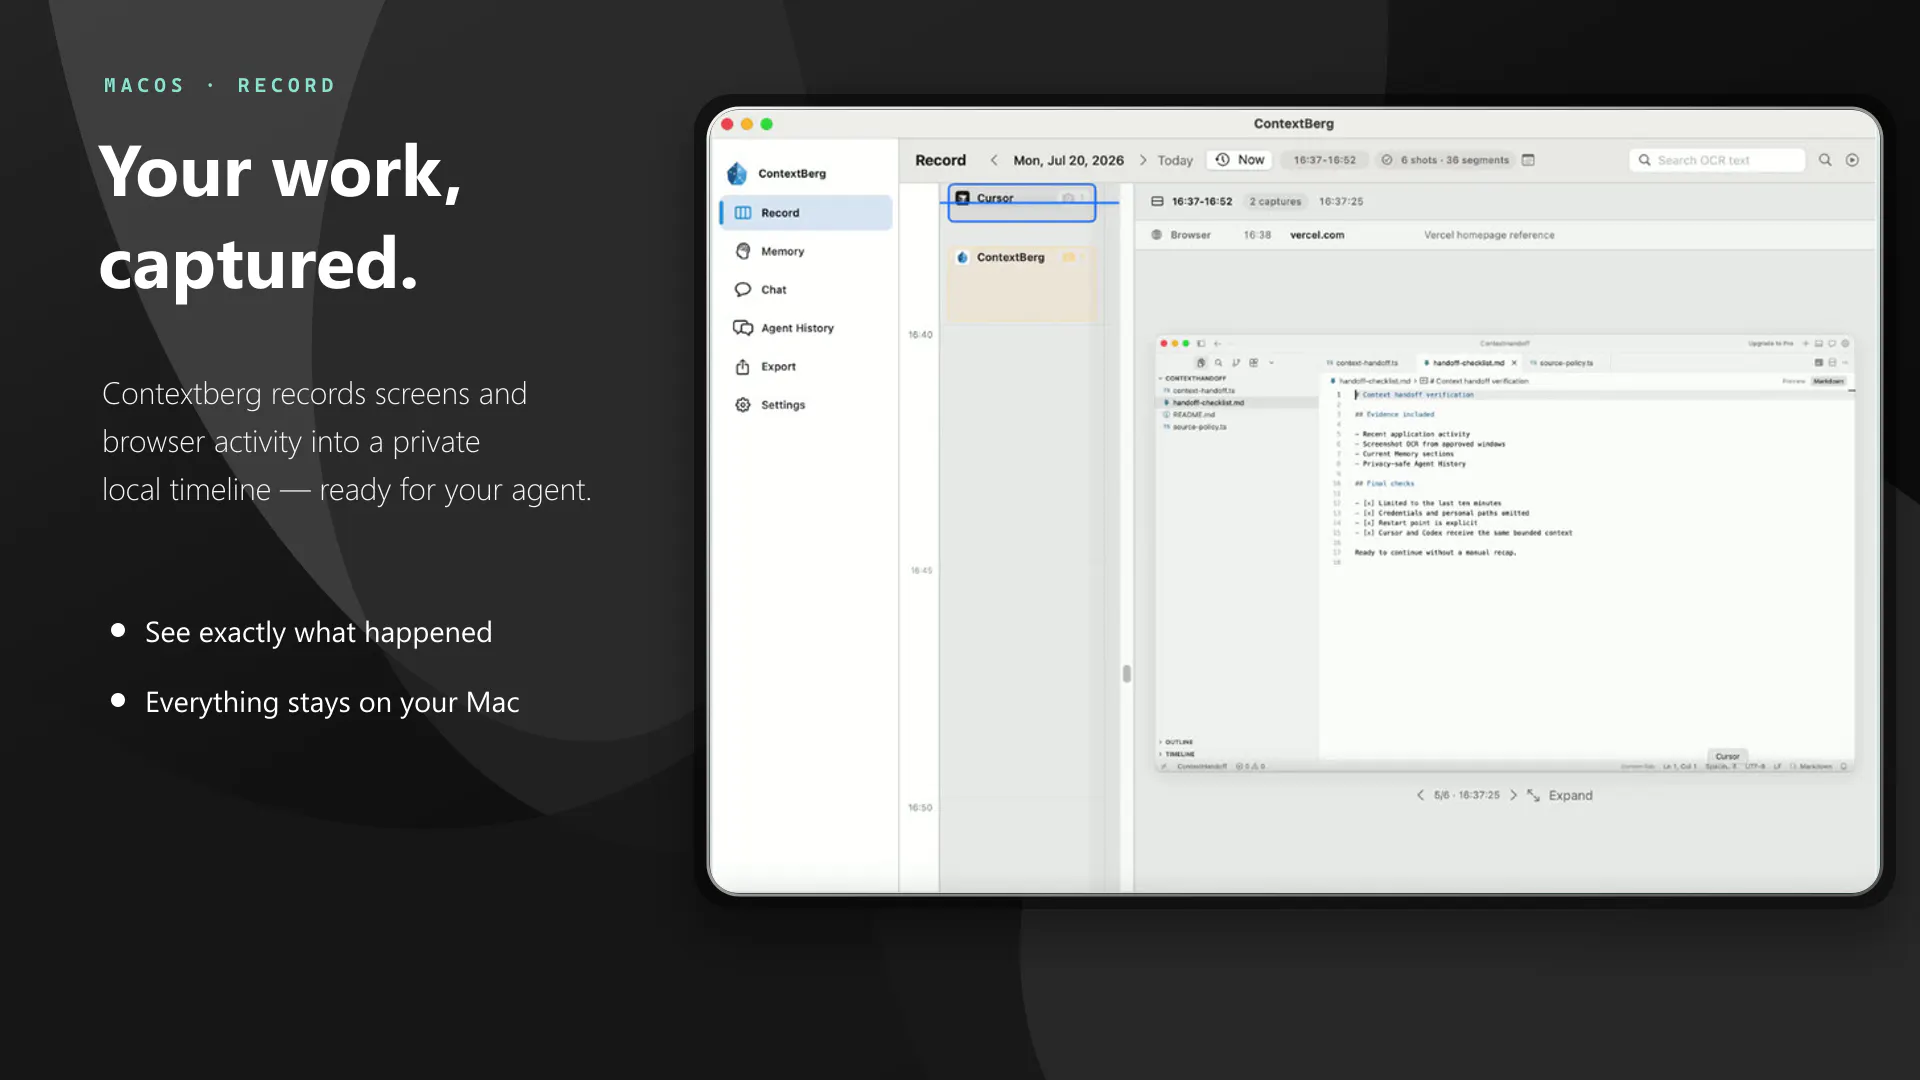The image size is (1920, 1080).
Task: Select the ContextBerg segment in the timeline
Action: tap(1022, 284)
